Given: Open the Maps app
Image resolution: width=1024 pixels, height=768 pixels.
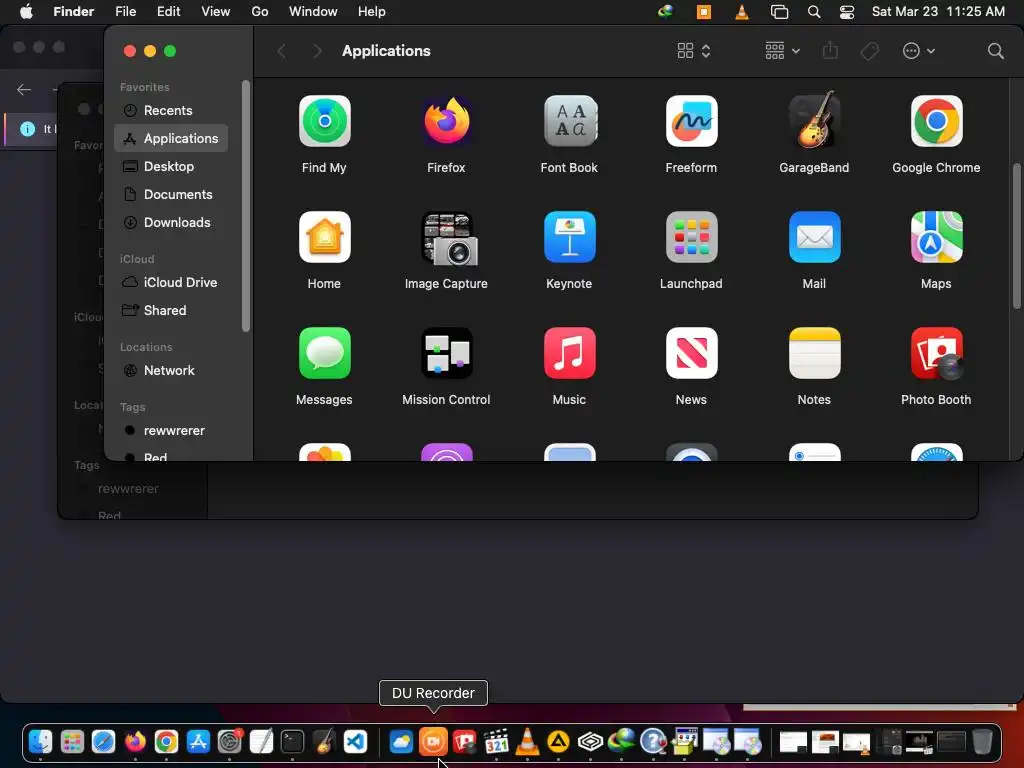Looking at the screenshot, I should click(936, 237).
